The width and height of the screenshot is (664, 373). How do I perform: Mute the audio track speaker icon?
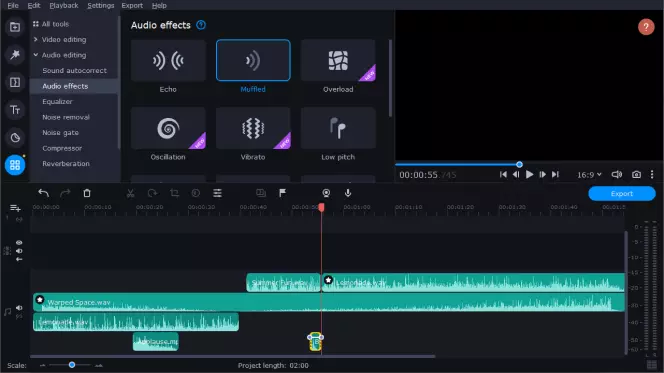(x=19, y=308)
